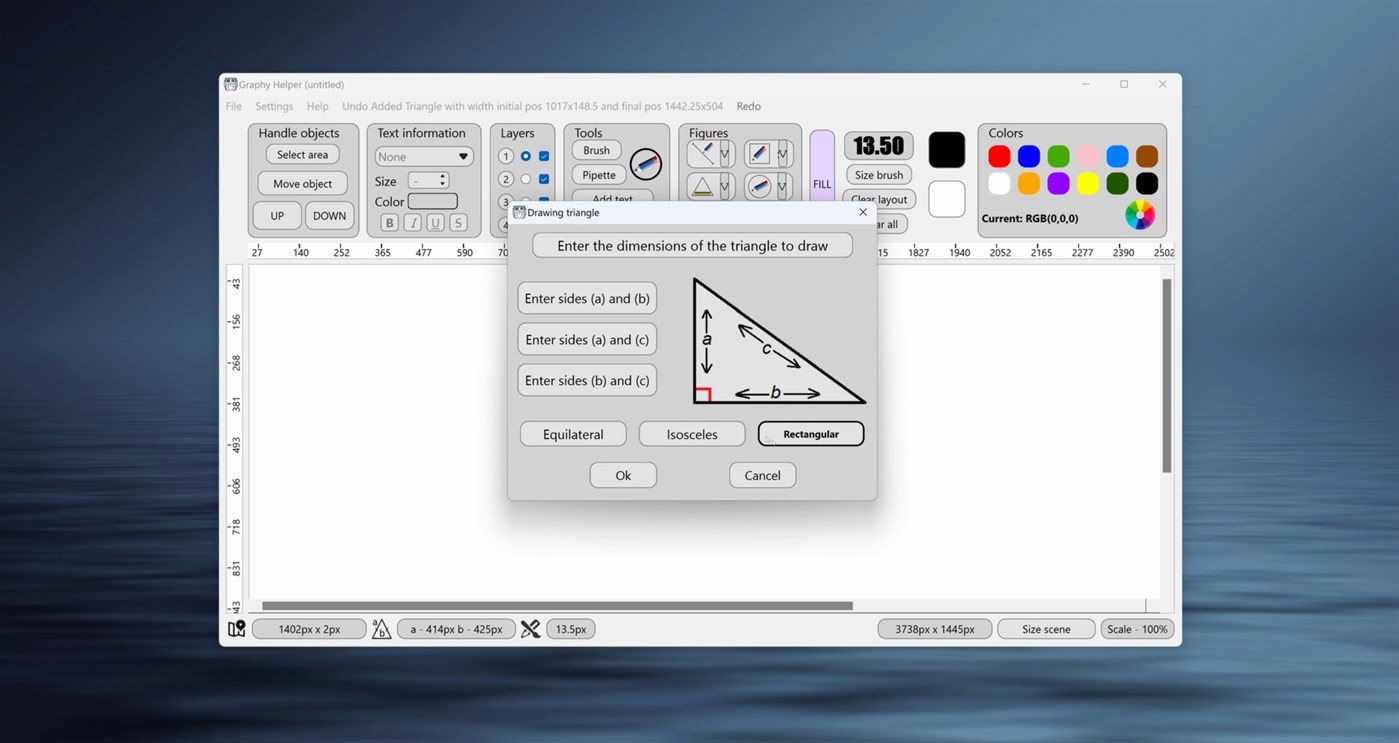This screenshot has height=743, width=1399.
Task: Open the font selection dropdown in Text information
Action: click(x=423, y=156)
